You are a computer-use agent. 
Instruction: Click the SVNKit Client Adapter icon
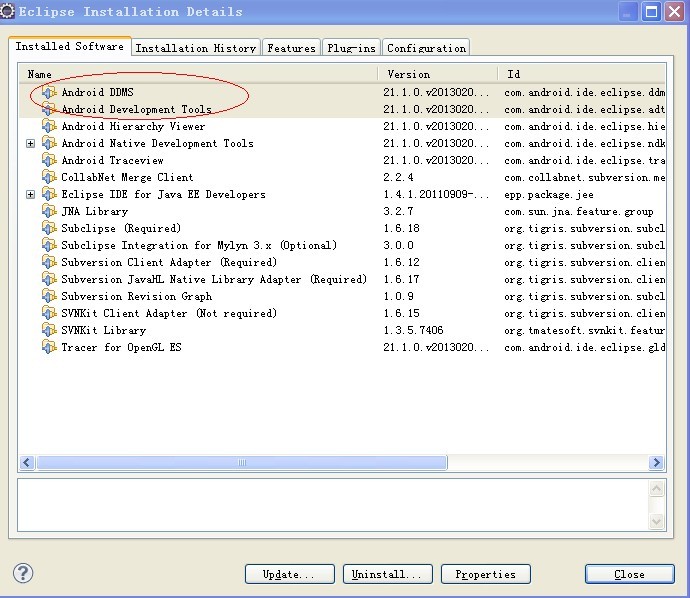point(49,313)
